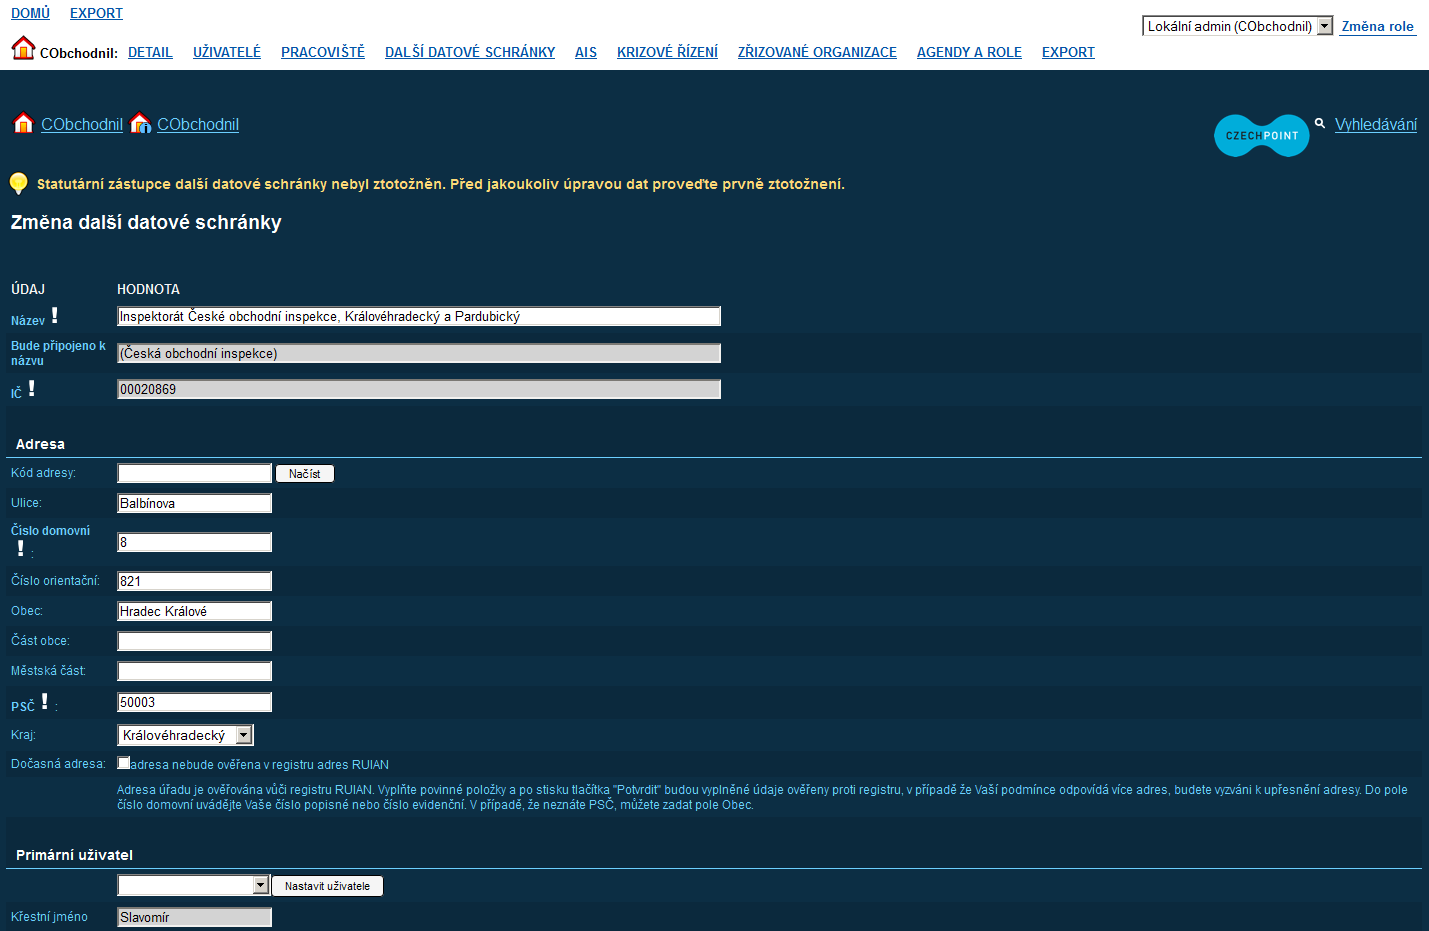
Task: Click the magnifier icon next to Vyhledávání
Action: (x=1320, y=123)
